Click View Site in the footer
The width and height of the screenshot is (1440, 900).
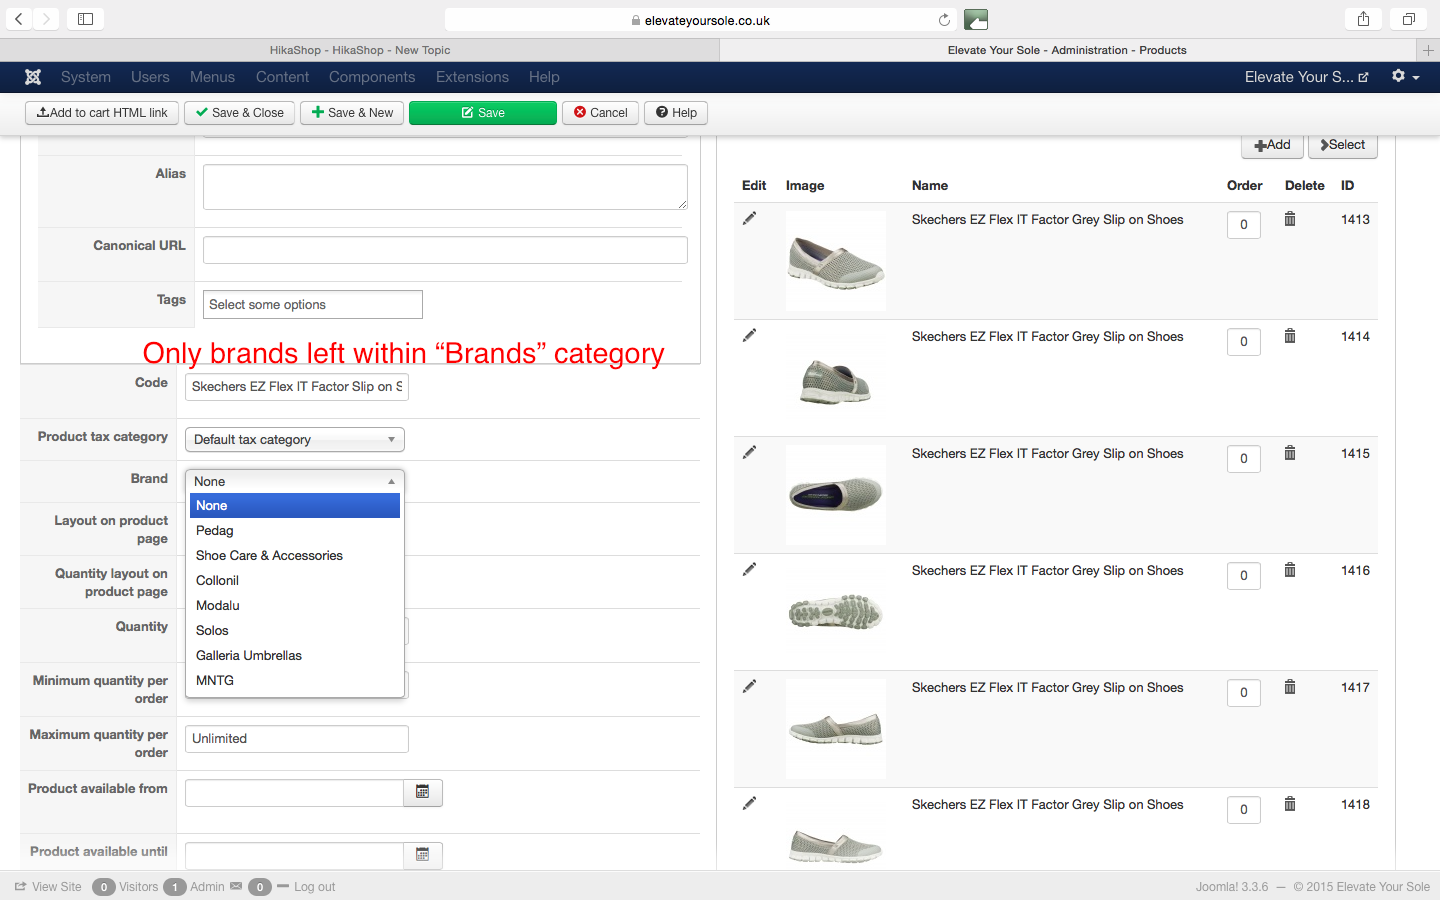pos(48,887)
